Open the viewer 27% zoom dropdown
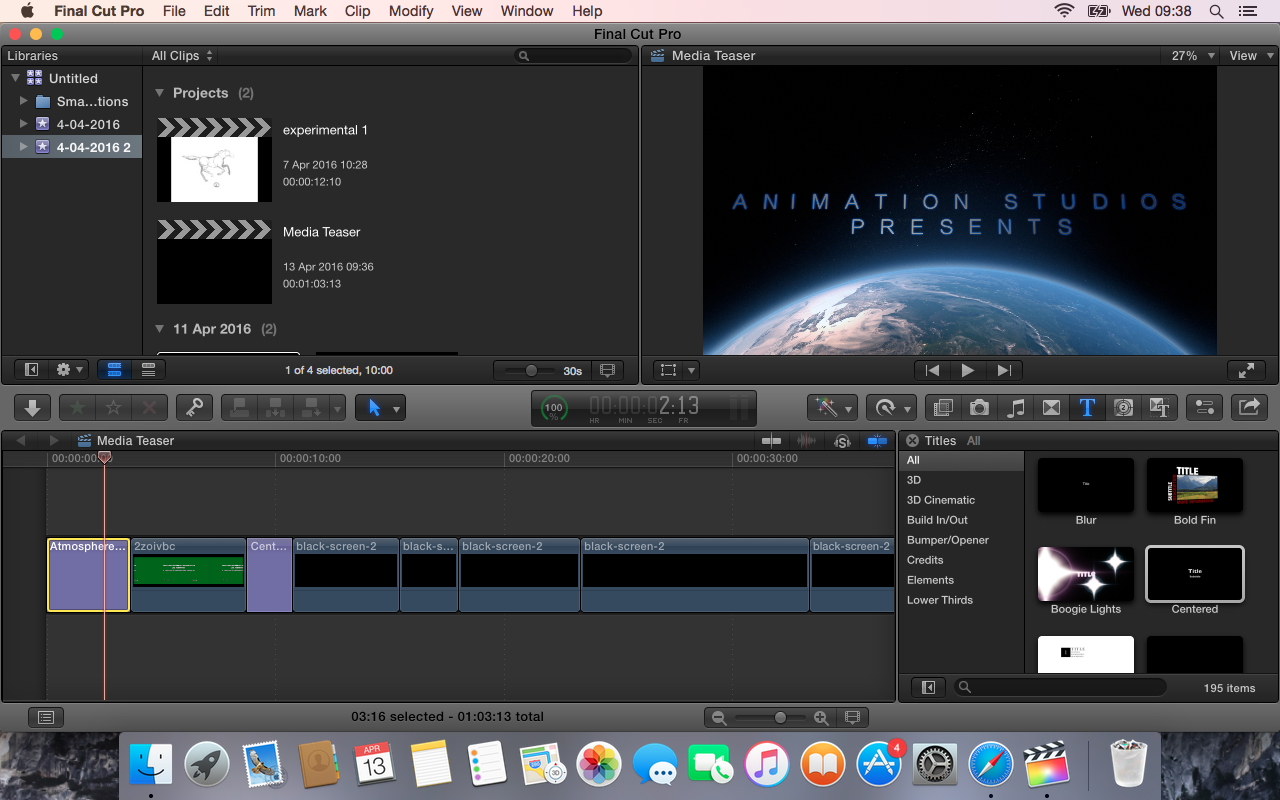Viewport: 1280px width, 800px height. [1193, 56]
